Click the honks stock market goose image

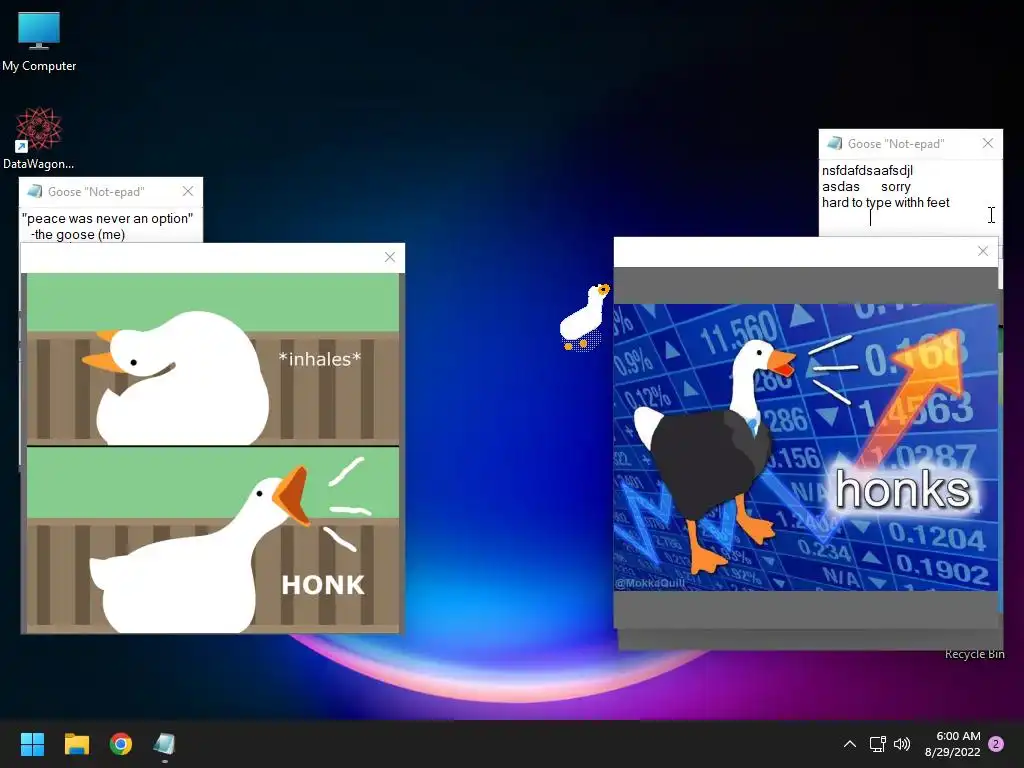[806, 447]
